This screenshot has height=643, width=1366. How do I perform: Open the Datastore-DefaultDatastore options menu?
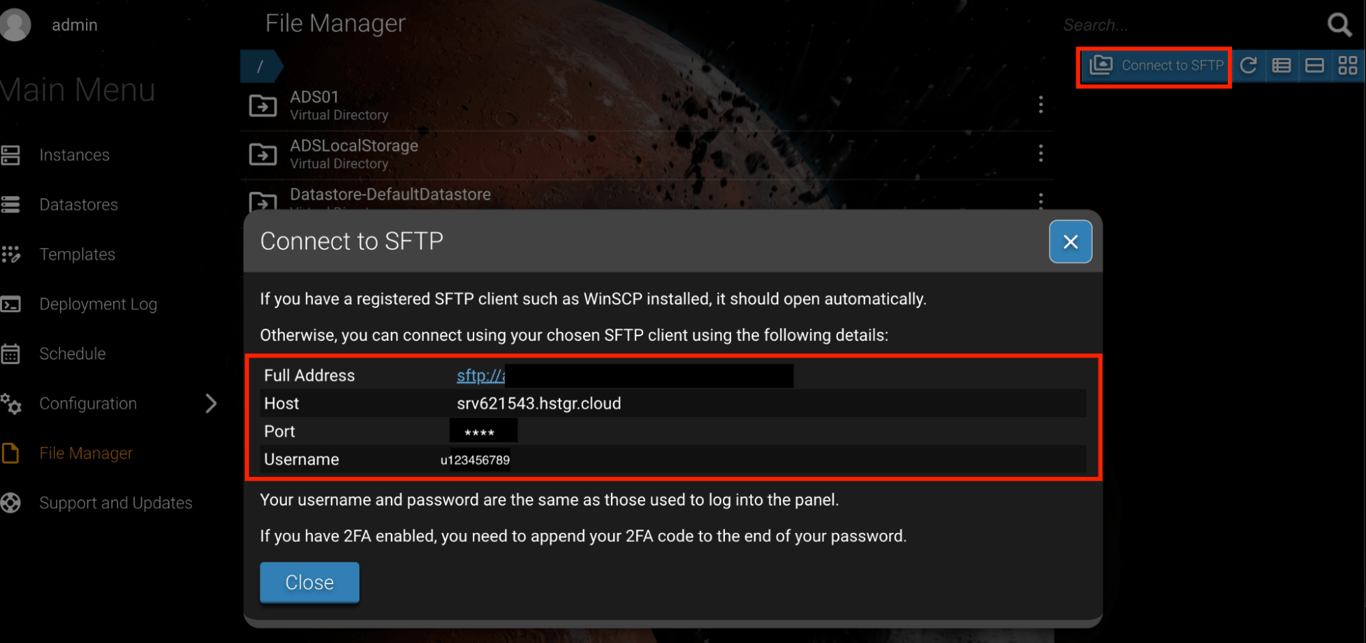[x=1040, y=200]
